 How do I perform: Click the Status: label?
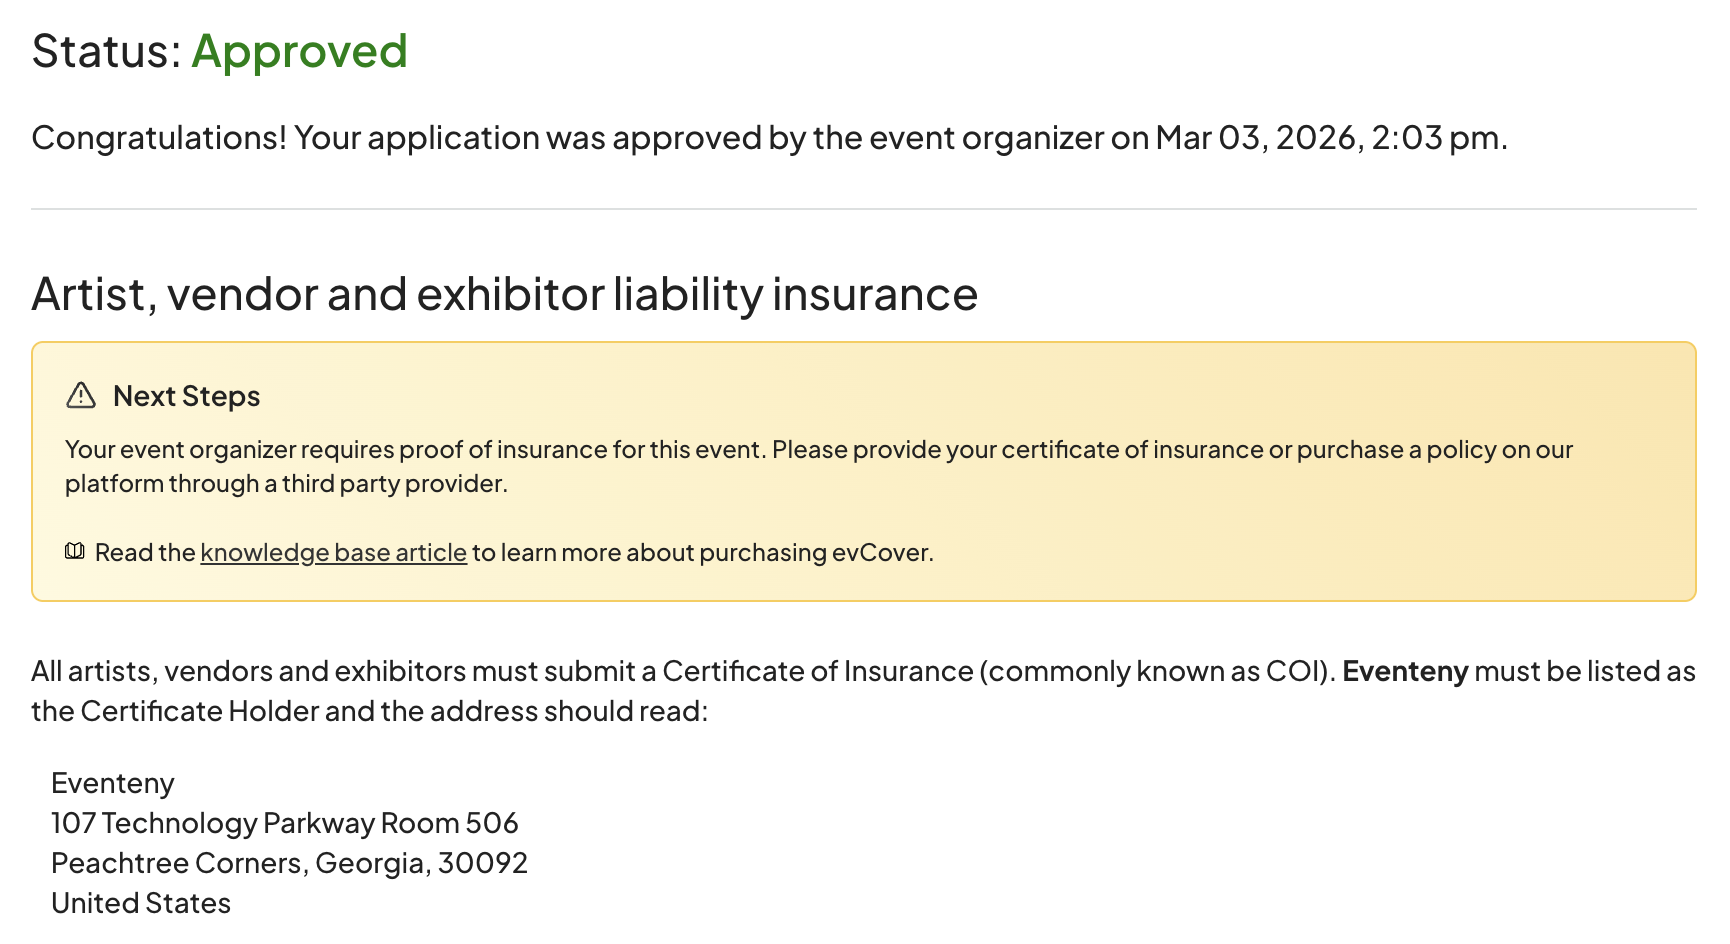point(106,52)
